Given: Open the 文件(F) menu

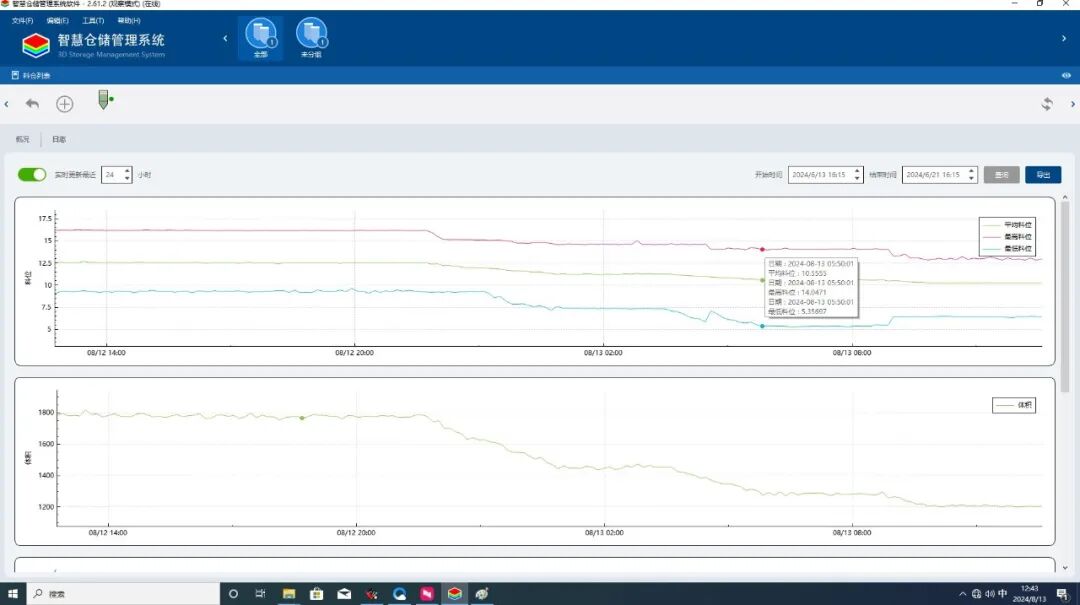Looking at the screenshot, I should click(22, 21).
